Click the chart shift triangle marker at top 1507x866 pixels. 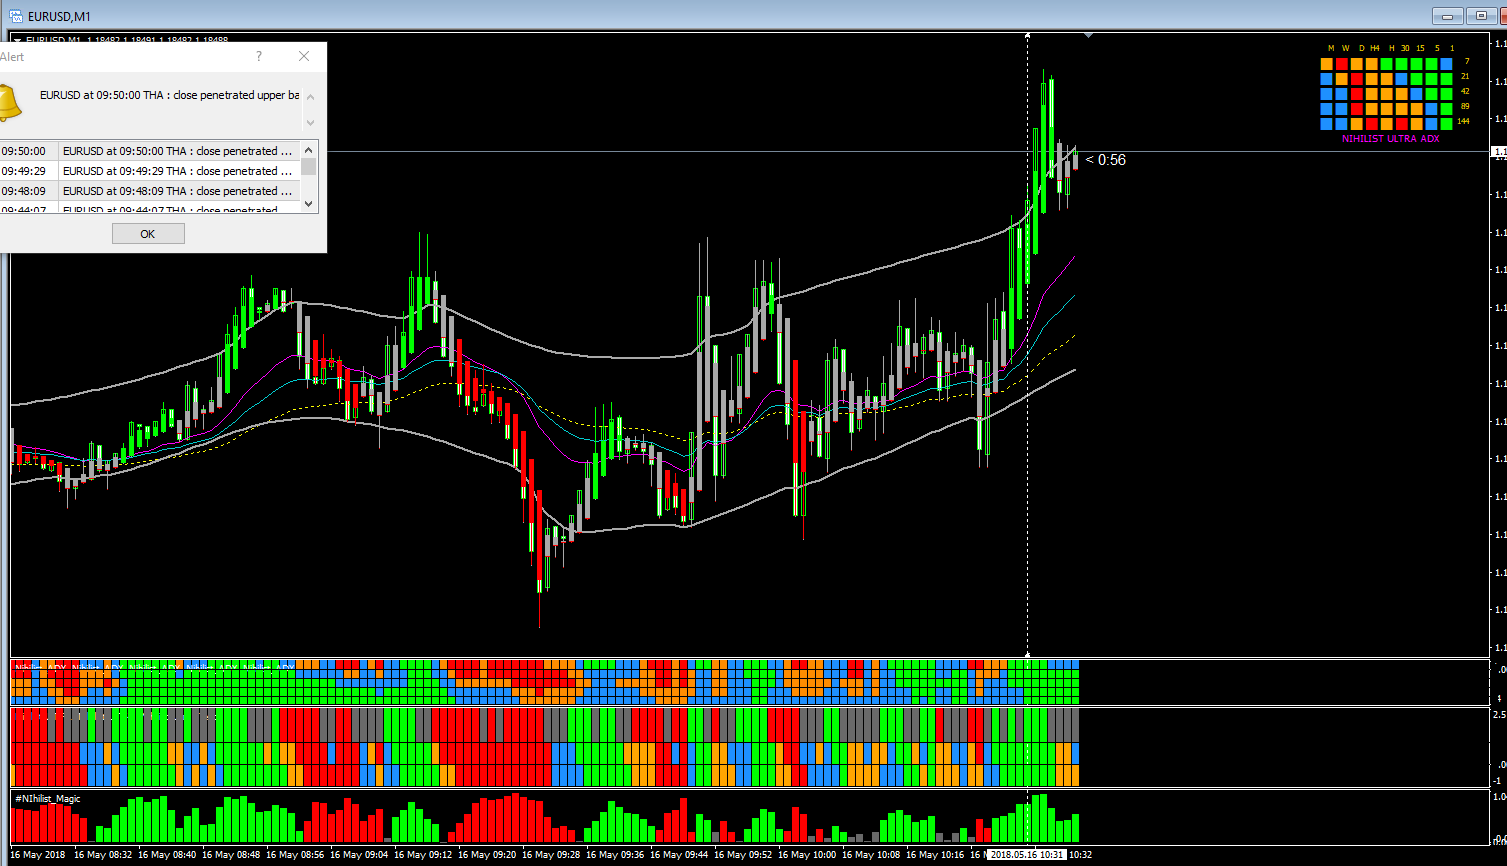pyautogui.click(x=1089, y=36)
